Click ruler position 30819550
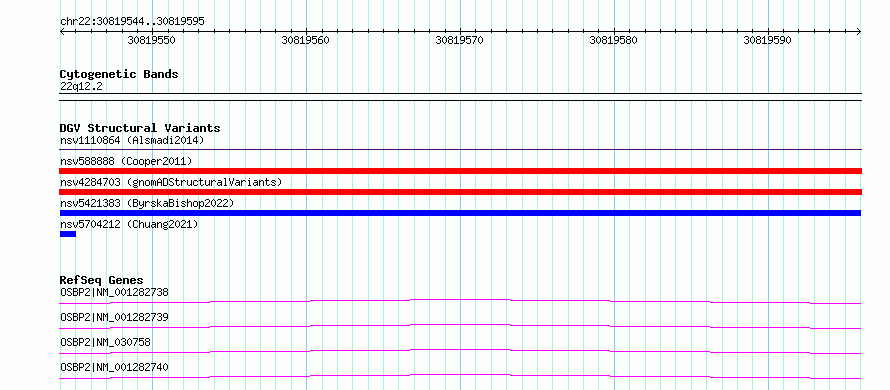 [152, 40]
